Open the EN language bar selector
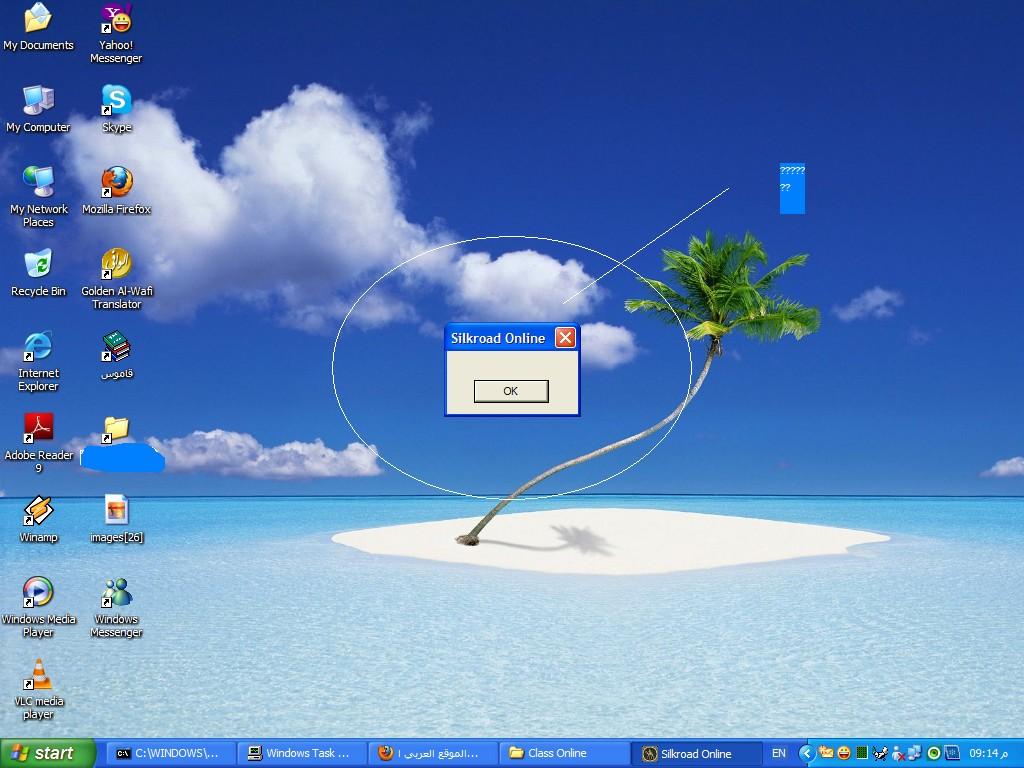 coord(779,753)
